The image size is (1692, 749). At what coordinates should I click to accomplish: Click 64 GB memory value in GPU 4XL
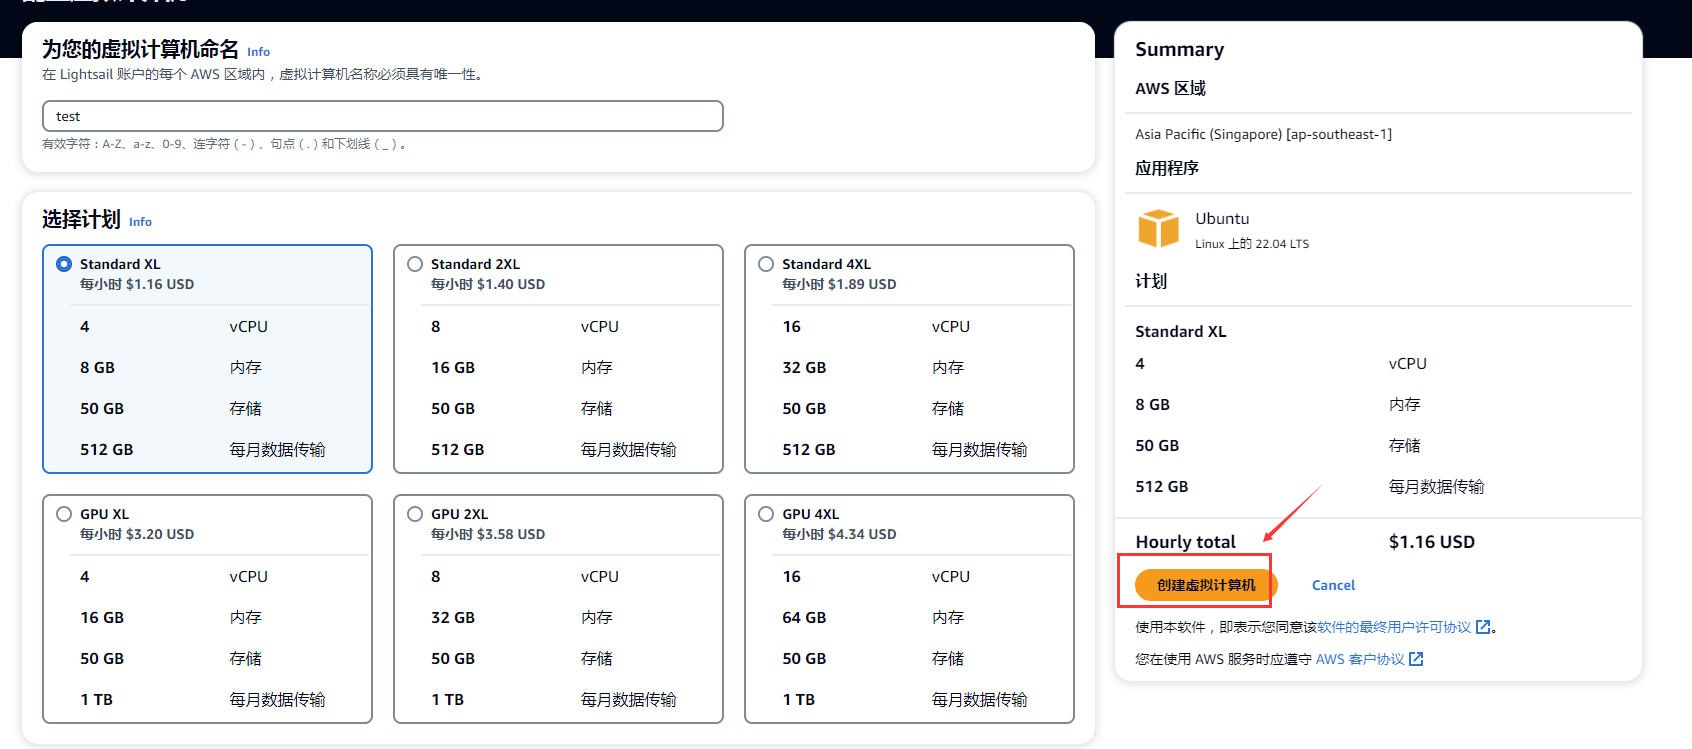point(804,618)
